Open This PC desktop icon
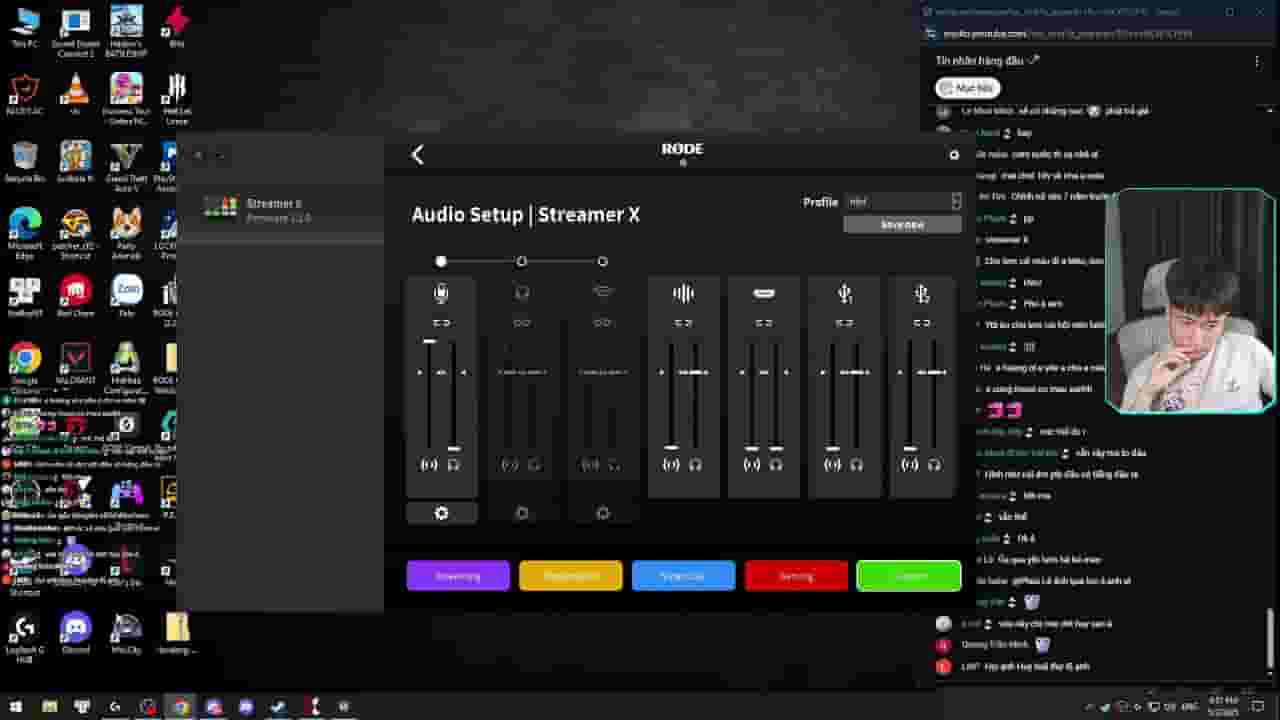This screenshot has width=1280, height=720. point(24,29)
